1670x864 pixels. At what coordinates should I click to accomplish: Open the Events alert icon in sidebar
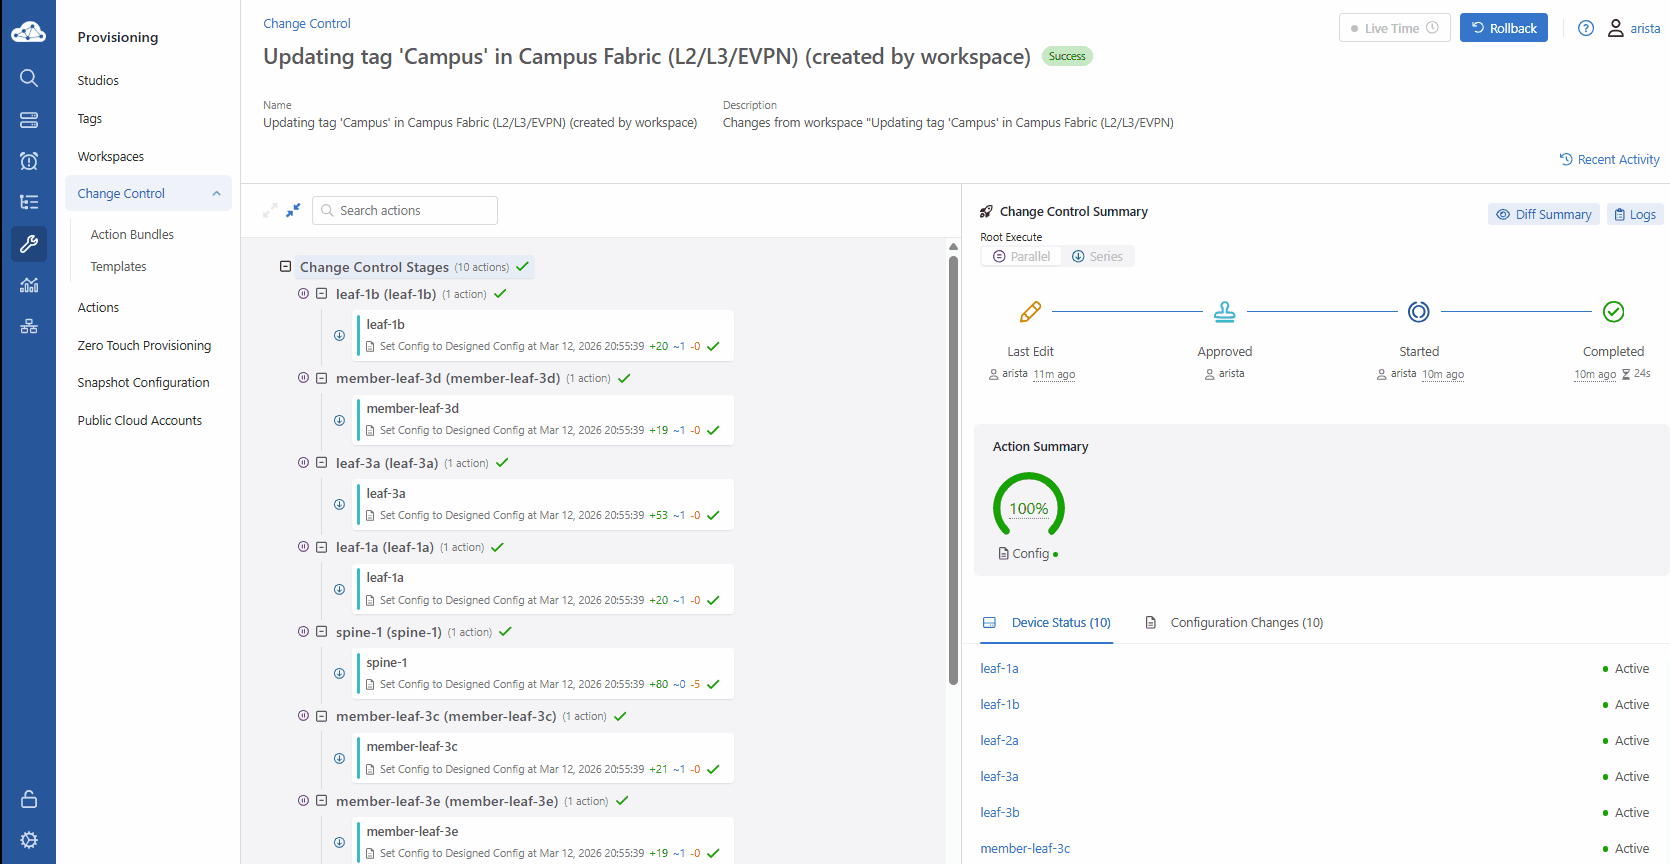[x=29, y=161]
